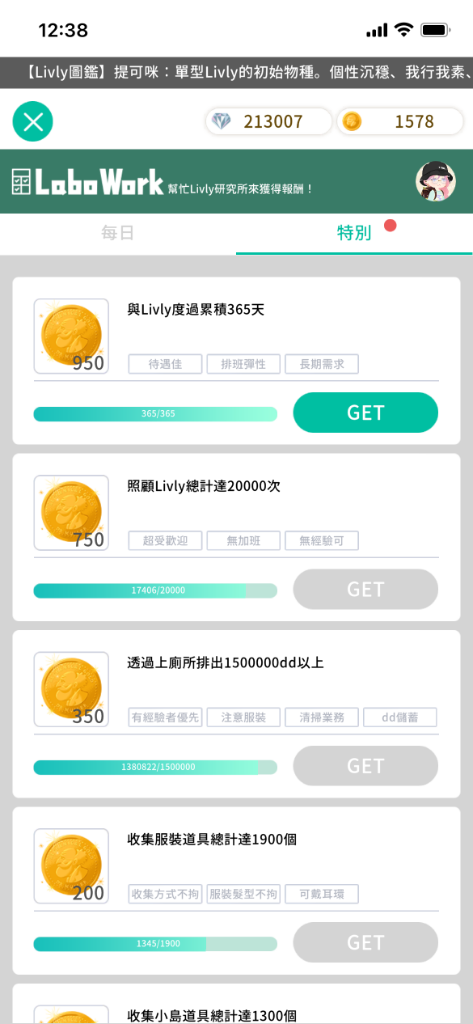
Task: Tap the 750 coin reward icon
Action: 71,513
